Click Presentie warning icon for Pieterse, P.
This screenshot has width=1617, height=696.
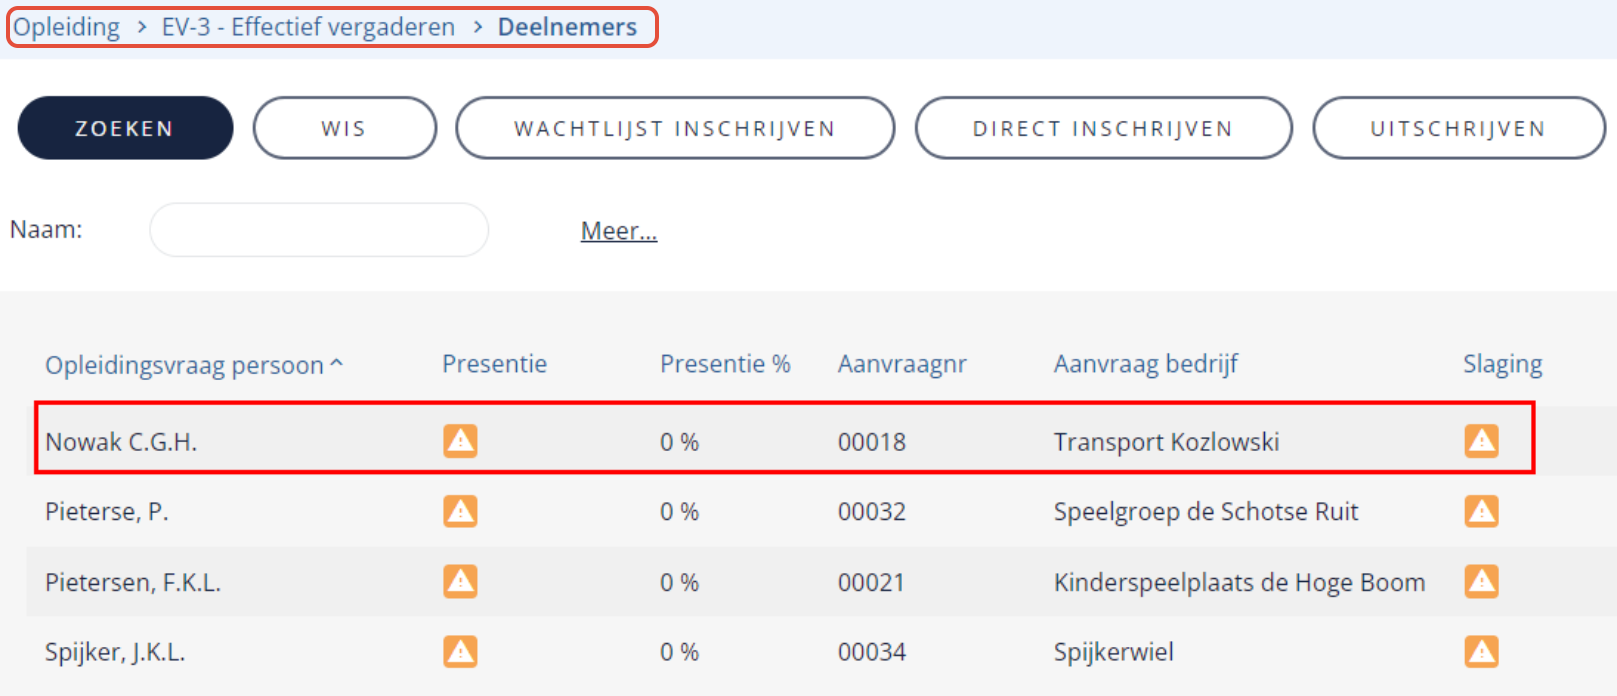tap(460, 511)
